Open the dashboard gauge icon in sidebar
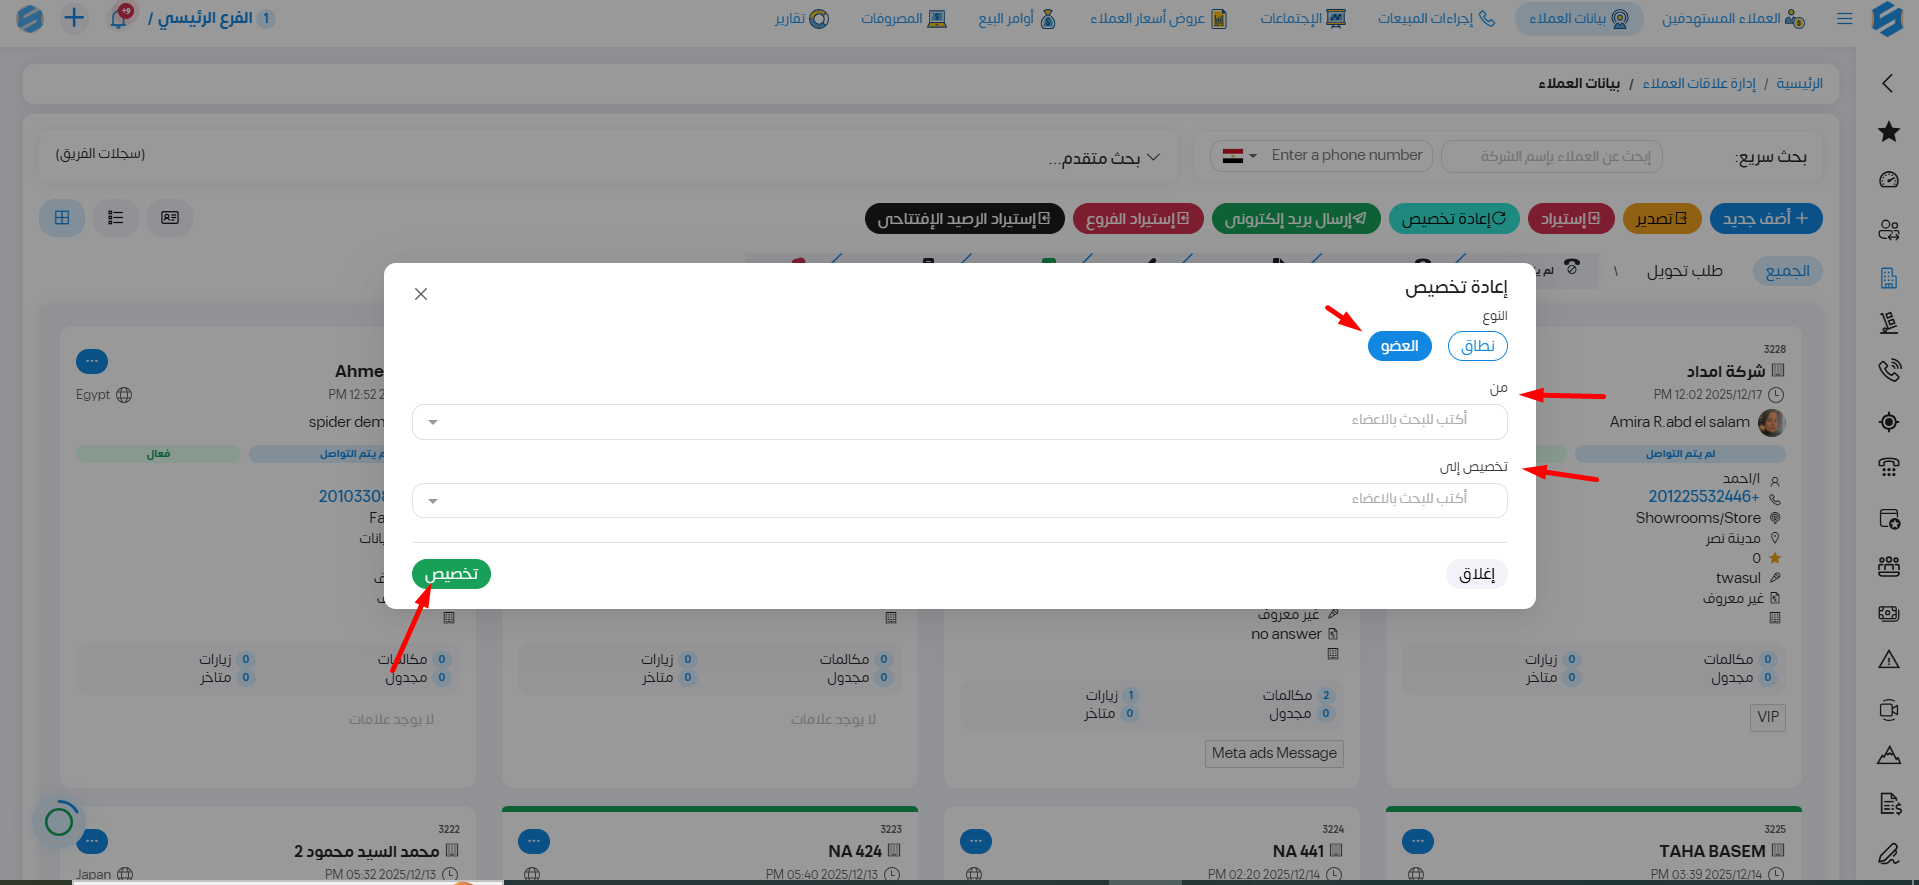This screenshot has width=1919, height=885. [1888, 180]
